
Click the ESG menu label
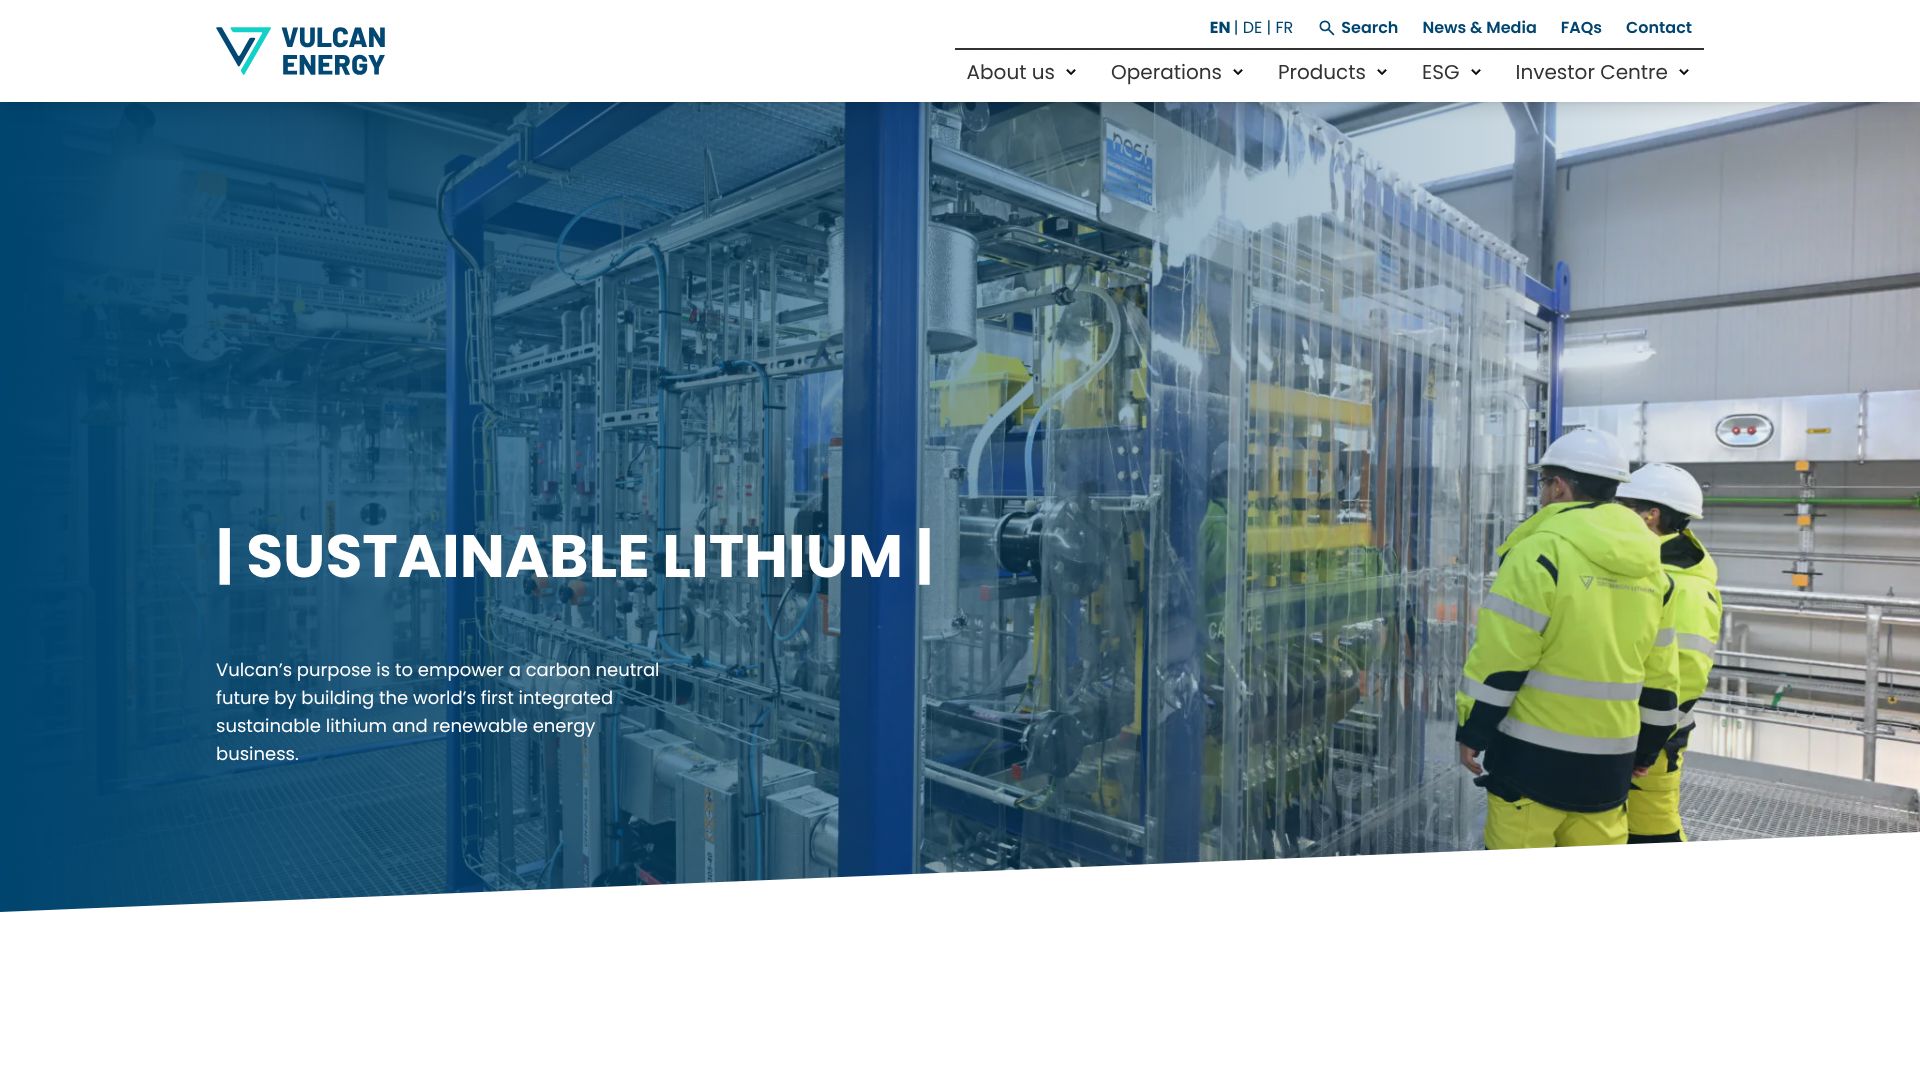1440,73
